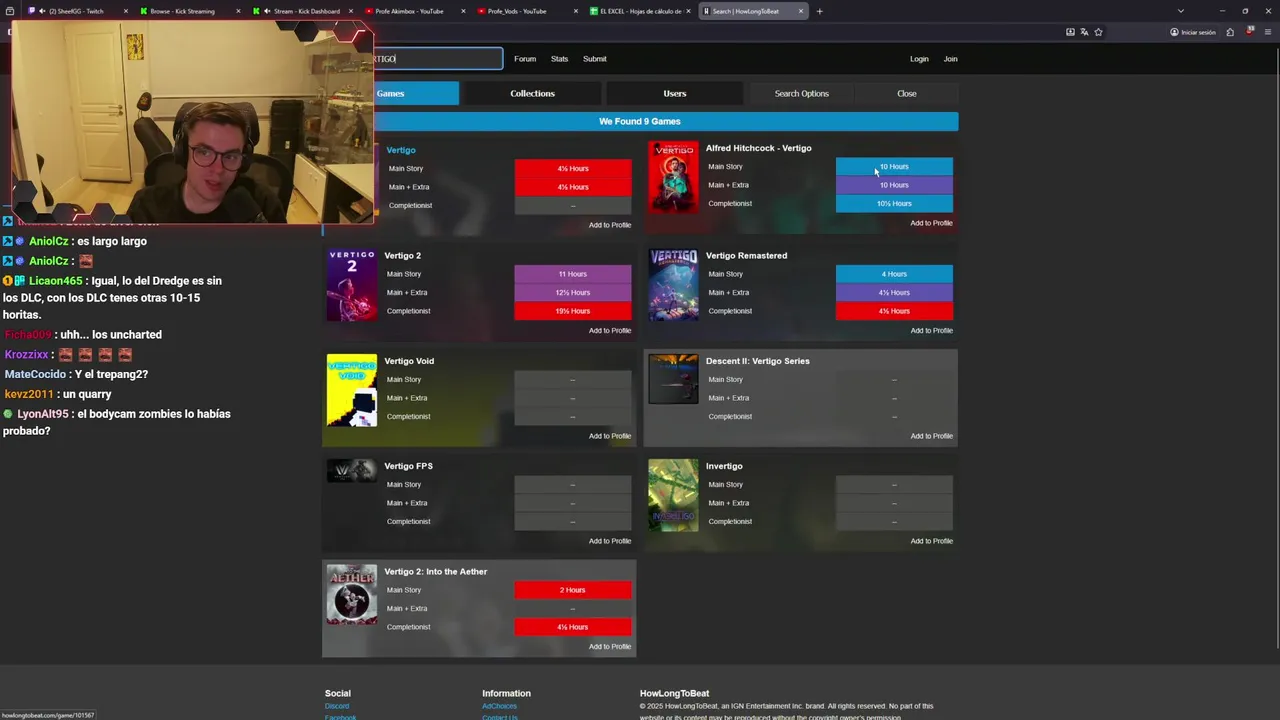Open the Vertigo FPS title link

(x=408, y=466)
